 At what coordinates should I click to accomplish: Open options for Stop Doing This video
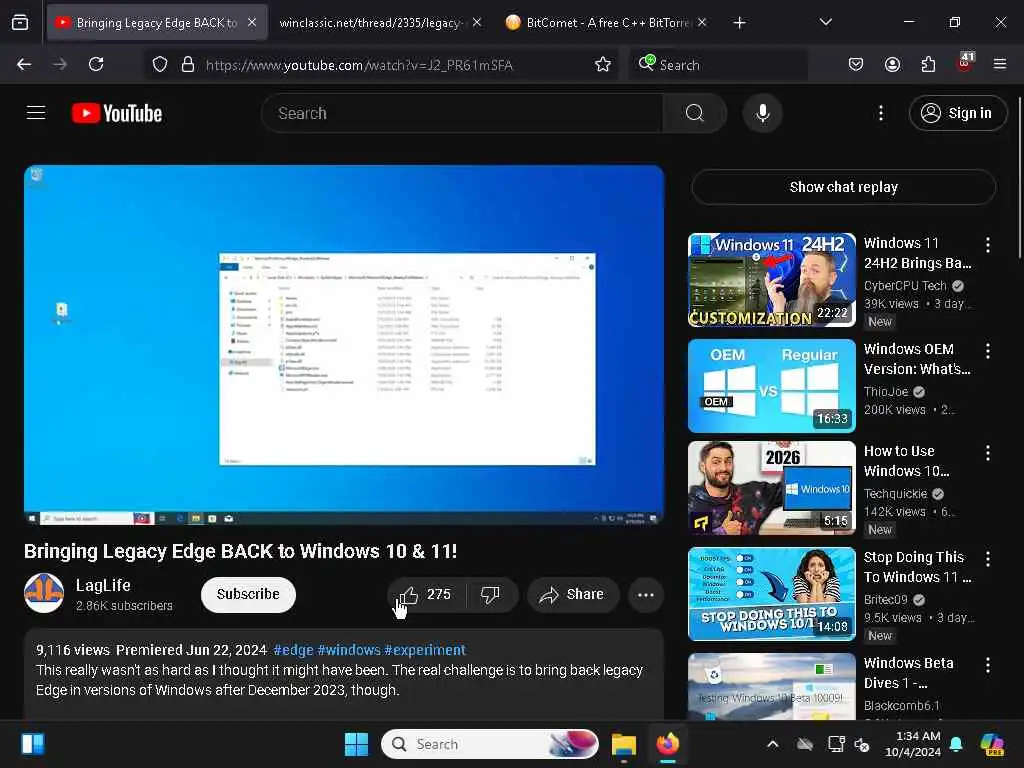pyautogui.click(x=987, y=559)
